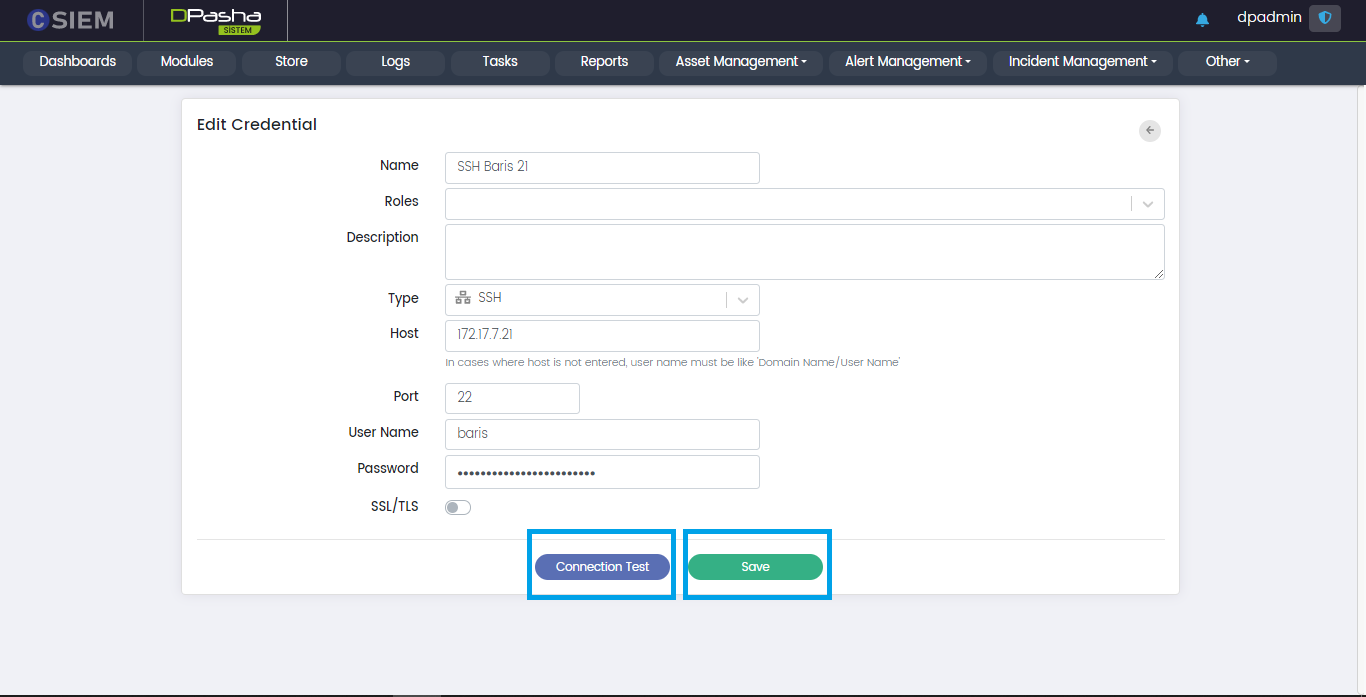Save the credential
Image resolution: width=1366 pixels, height=697 pixels.
coord(755,567)
